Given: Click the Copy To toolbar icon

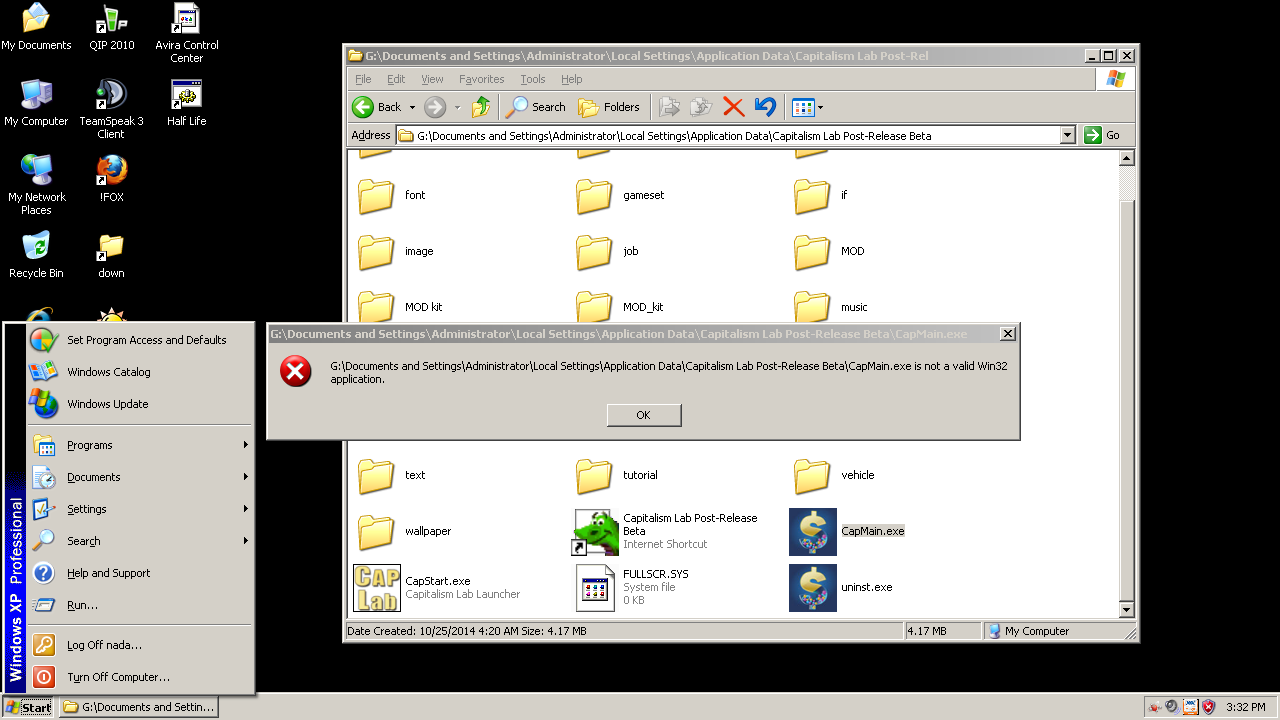Looking at the screenshot, I should tap(701, 107).
